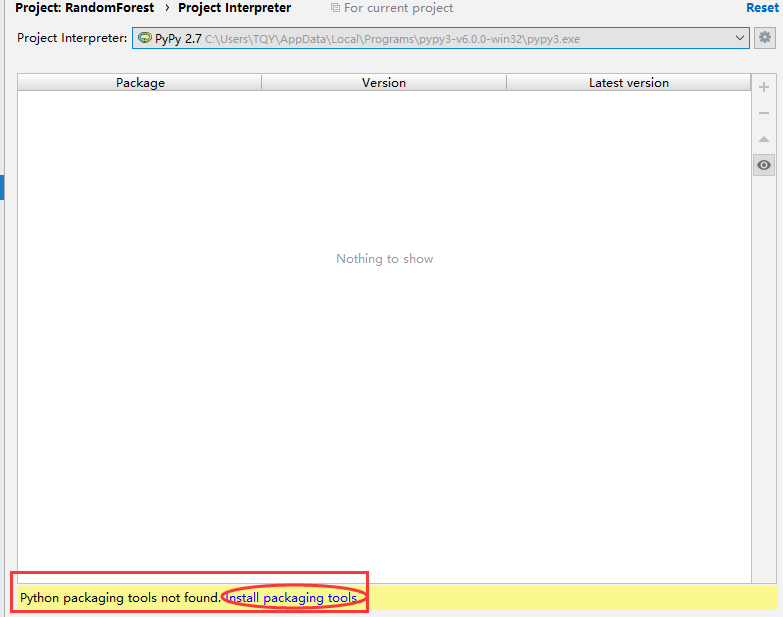Image resolution: width=783 pixels, height=617 pixels.
Task: Click the PyPy logo icon in interpreter field
Action: pyautogui.click(x=145, y=38)
